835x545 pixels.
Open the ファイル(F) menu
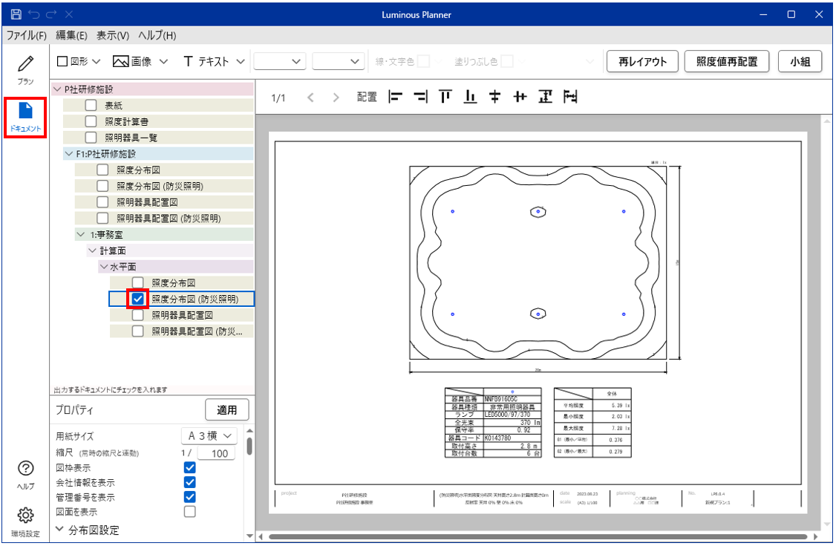[26, 36]
